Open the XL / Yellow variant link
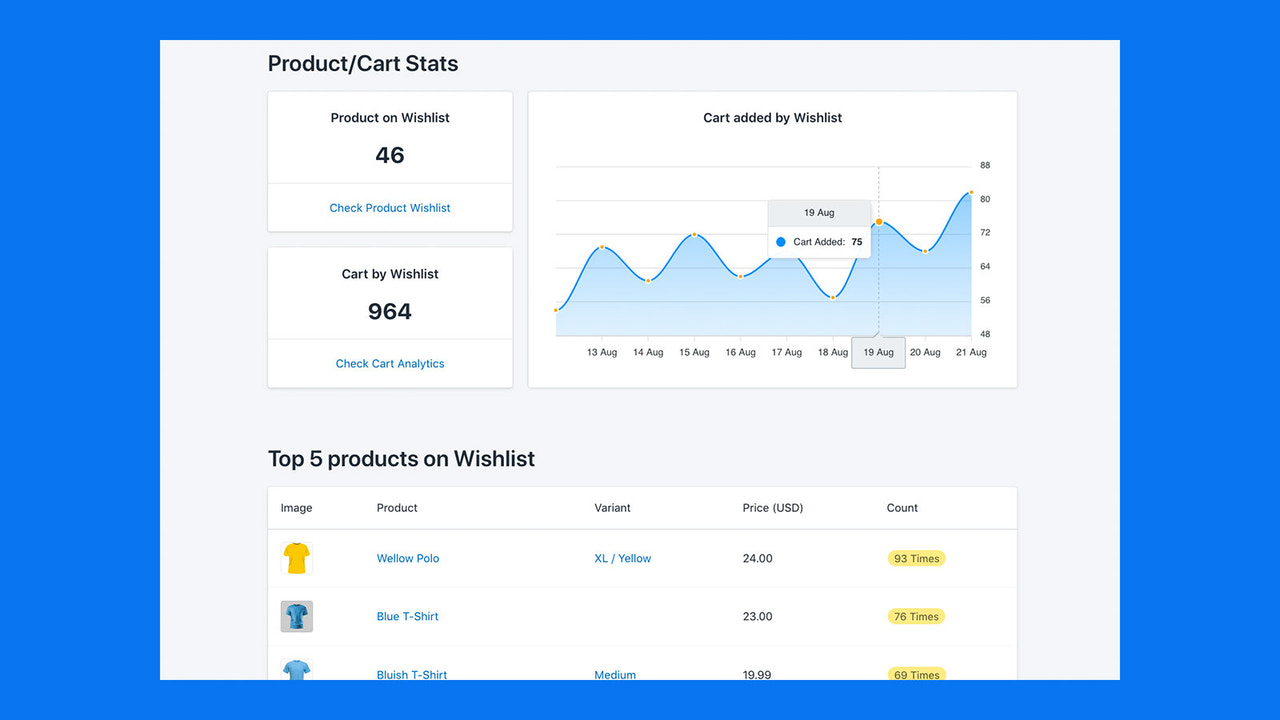Viewport: 1280px width, 720px height. pos(622,558)
